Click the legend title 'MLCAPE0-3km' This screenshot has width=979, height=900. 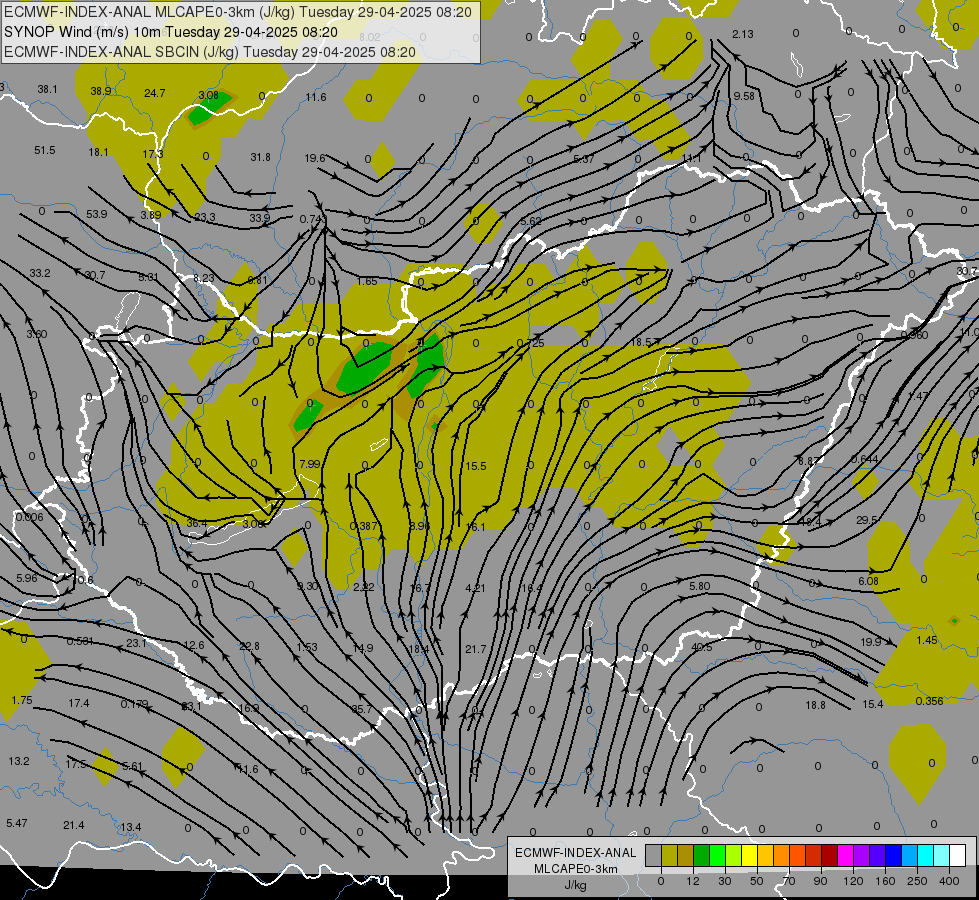576,869
